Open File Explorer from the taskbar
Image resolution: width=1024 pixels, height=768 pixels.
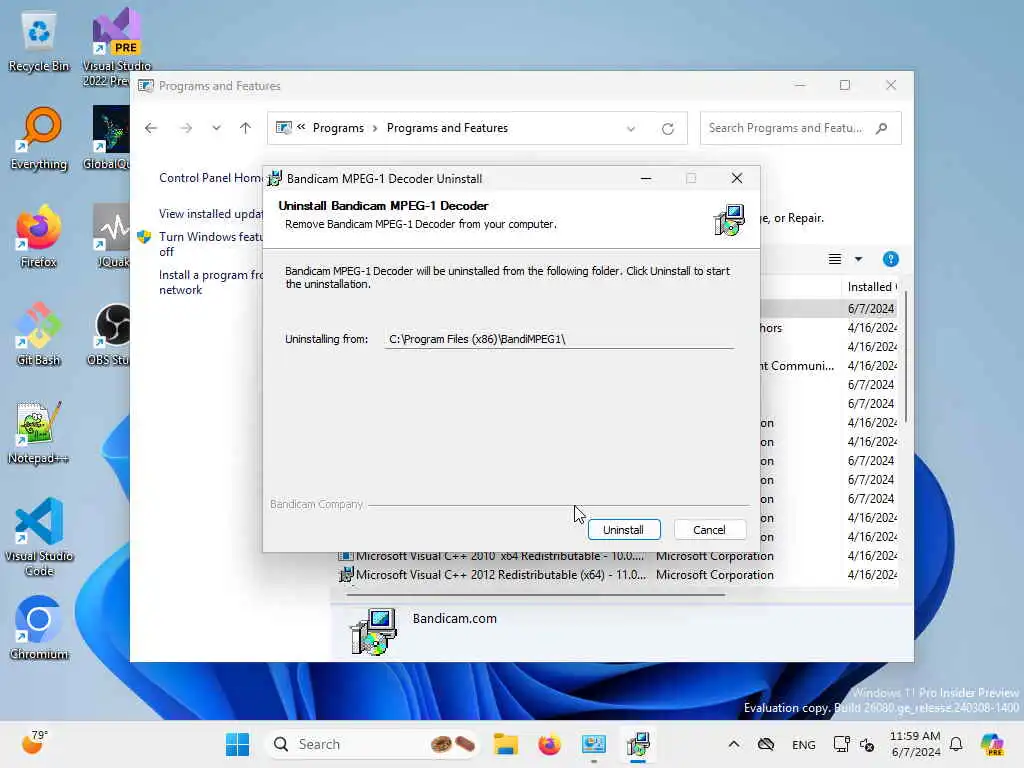click(505, 744)
